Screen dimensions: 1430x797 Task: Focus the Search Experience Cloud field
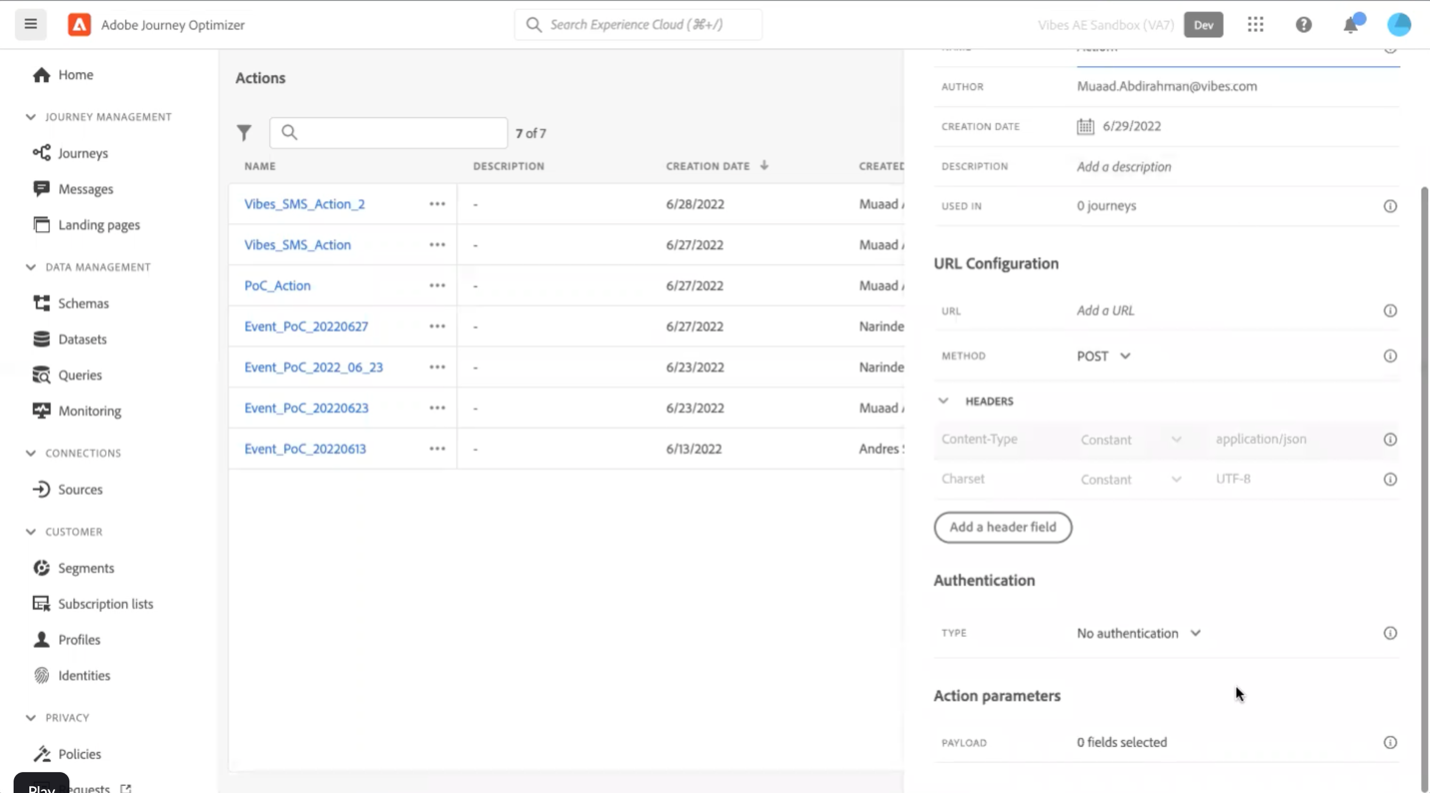point(638,24)
